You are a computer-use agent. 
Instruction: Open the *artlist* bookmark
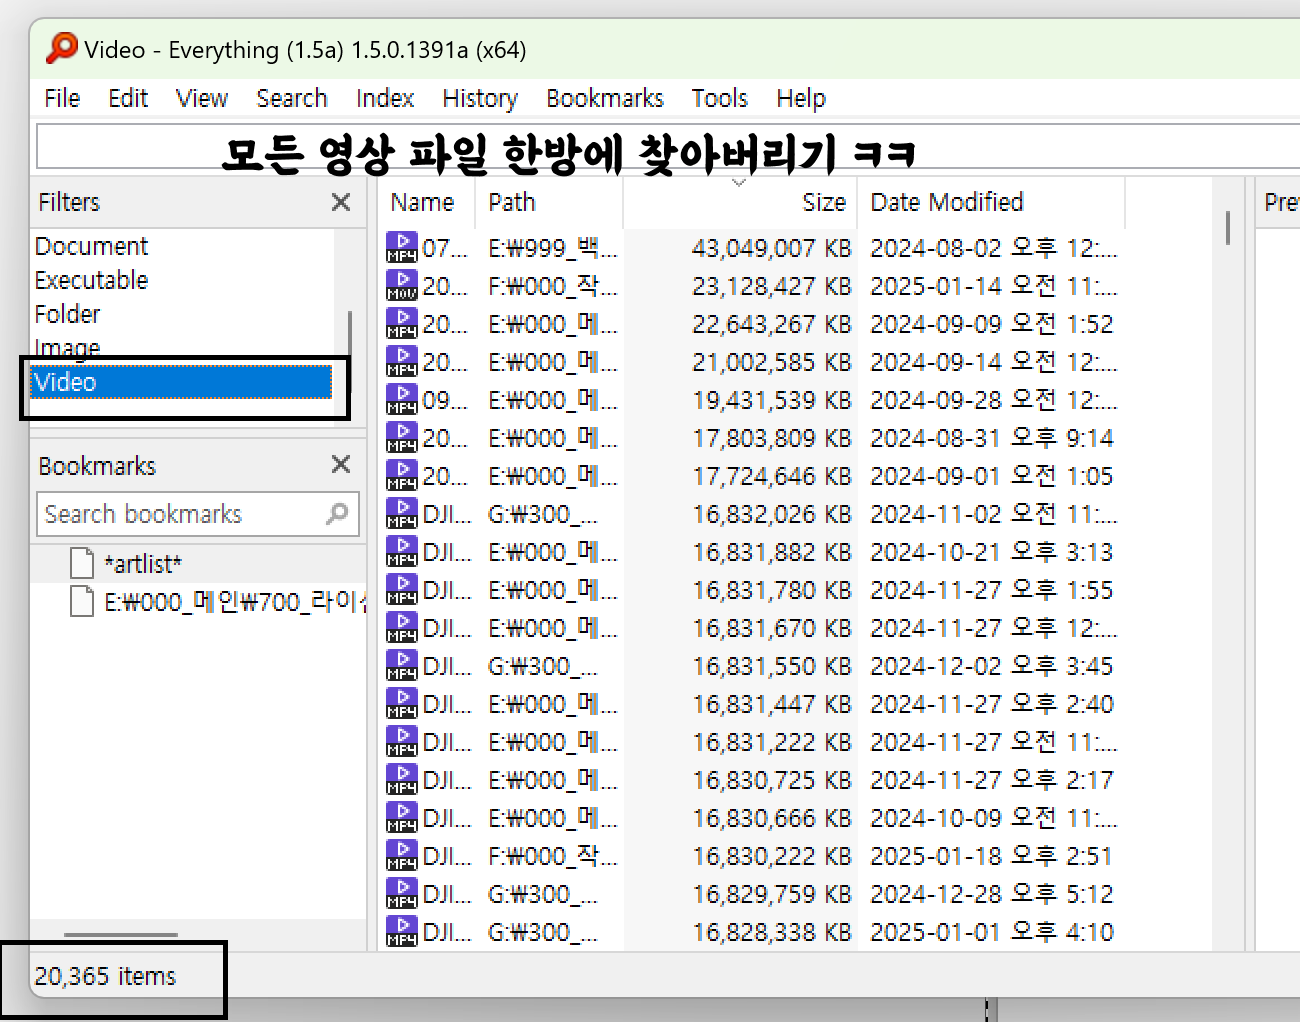click(143, 564)
